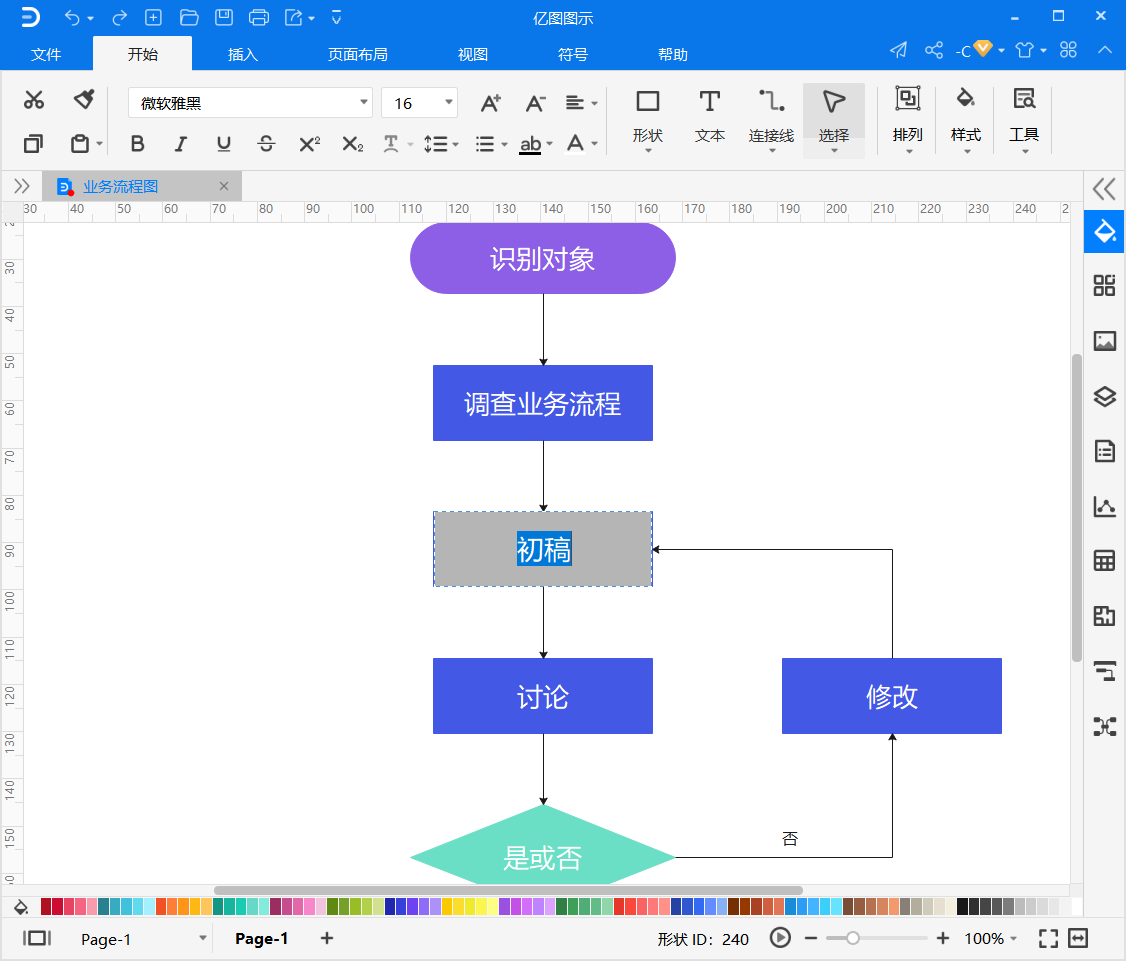Click the Cut scissors icon
1126x961 pixels.
pyautogui.click(x=34, y=100)
